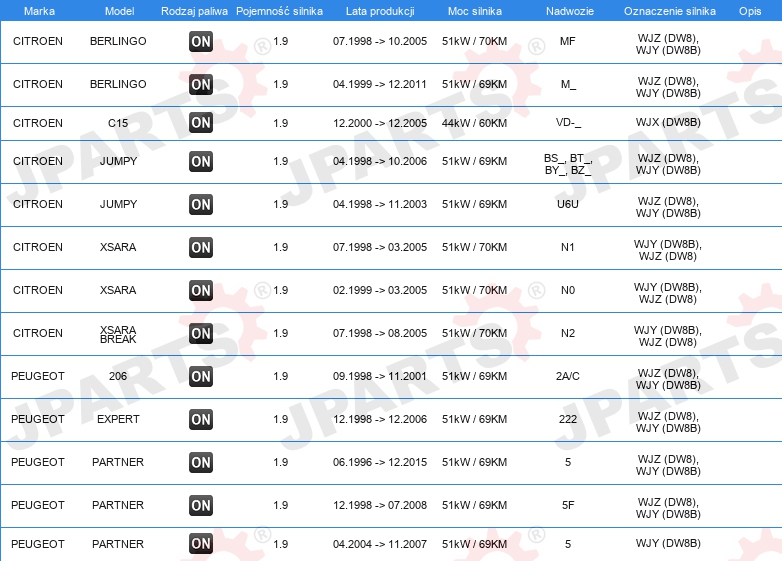This screenshot has height=561, width=782.
Task: Click the date range 12.1998 -> 12.2006
Action: coord(380,419)
